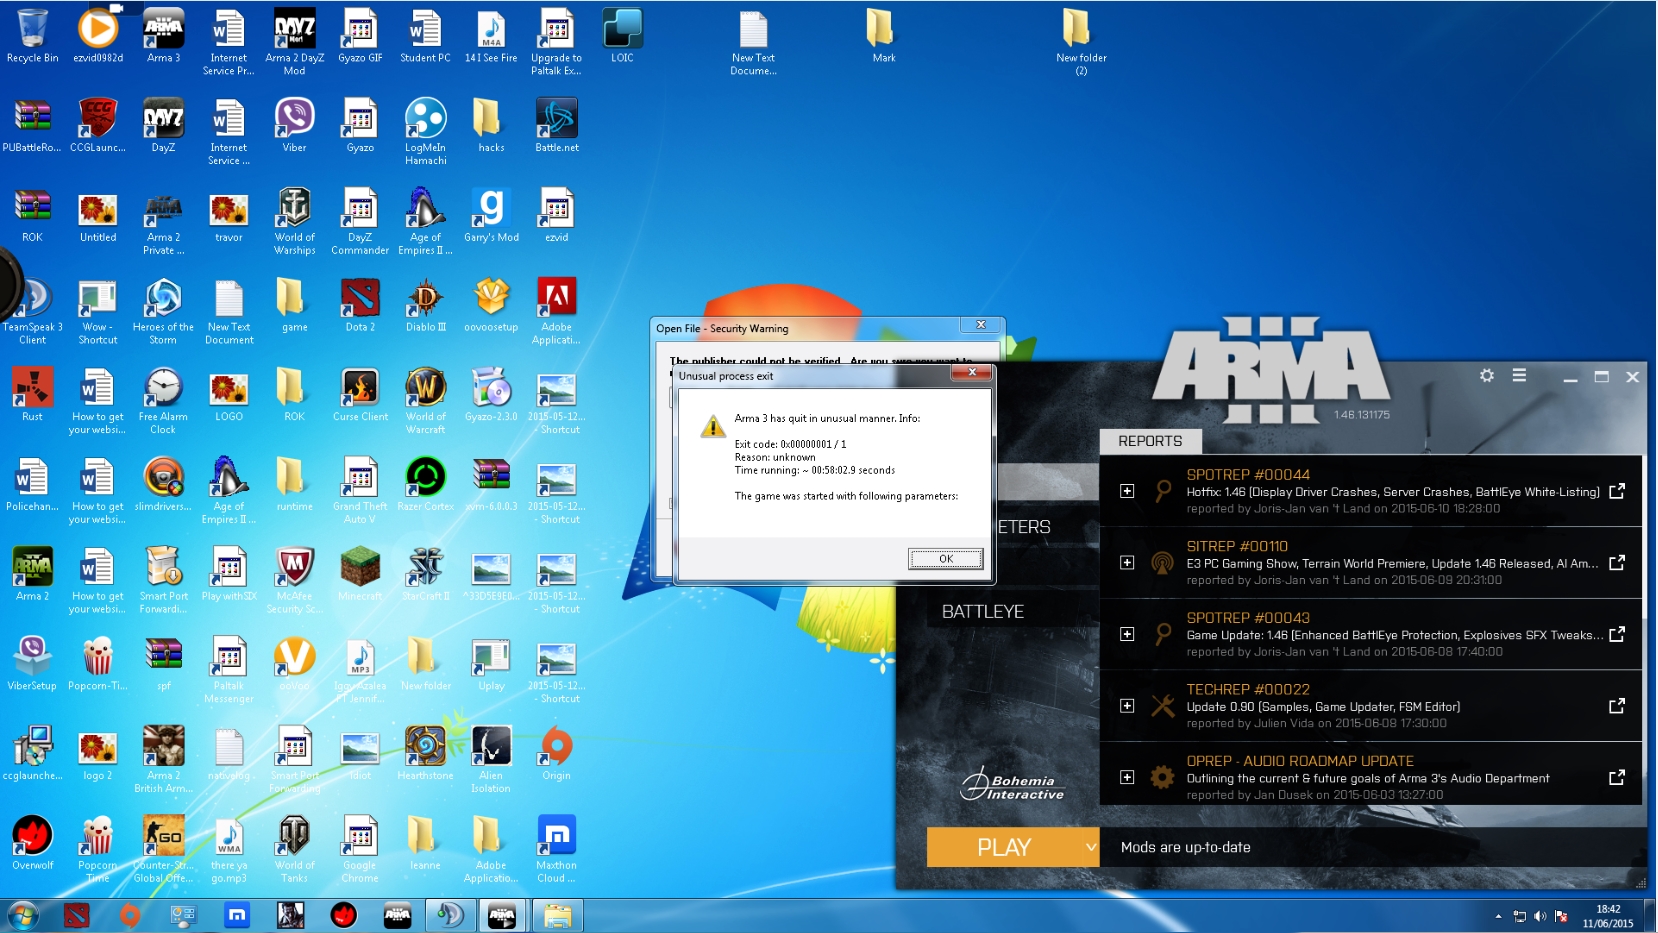Click the OPREP Audio Roadmap gear icon

(x=1162, y=777)
